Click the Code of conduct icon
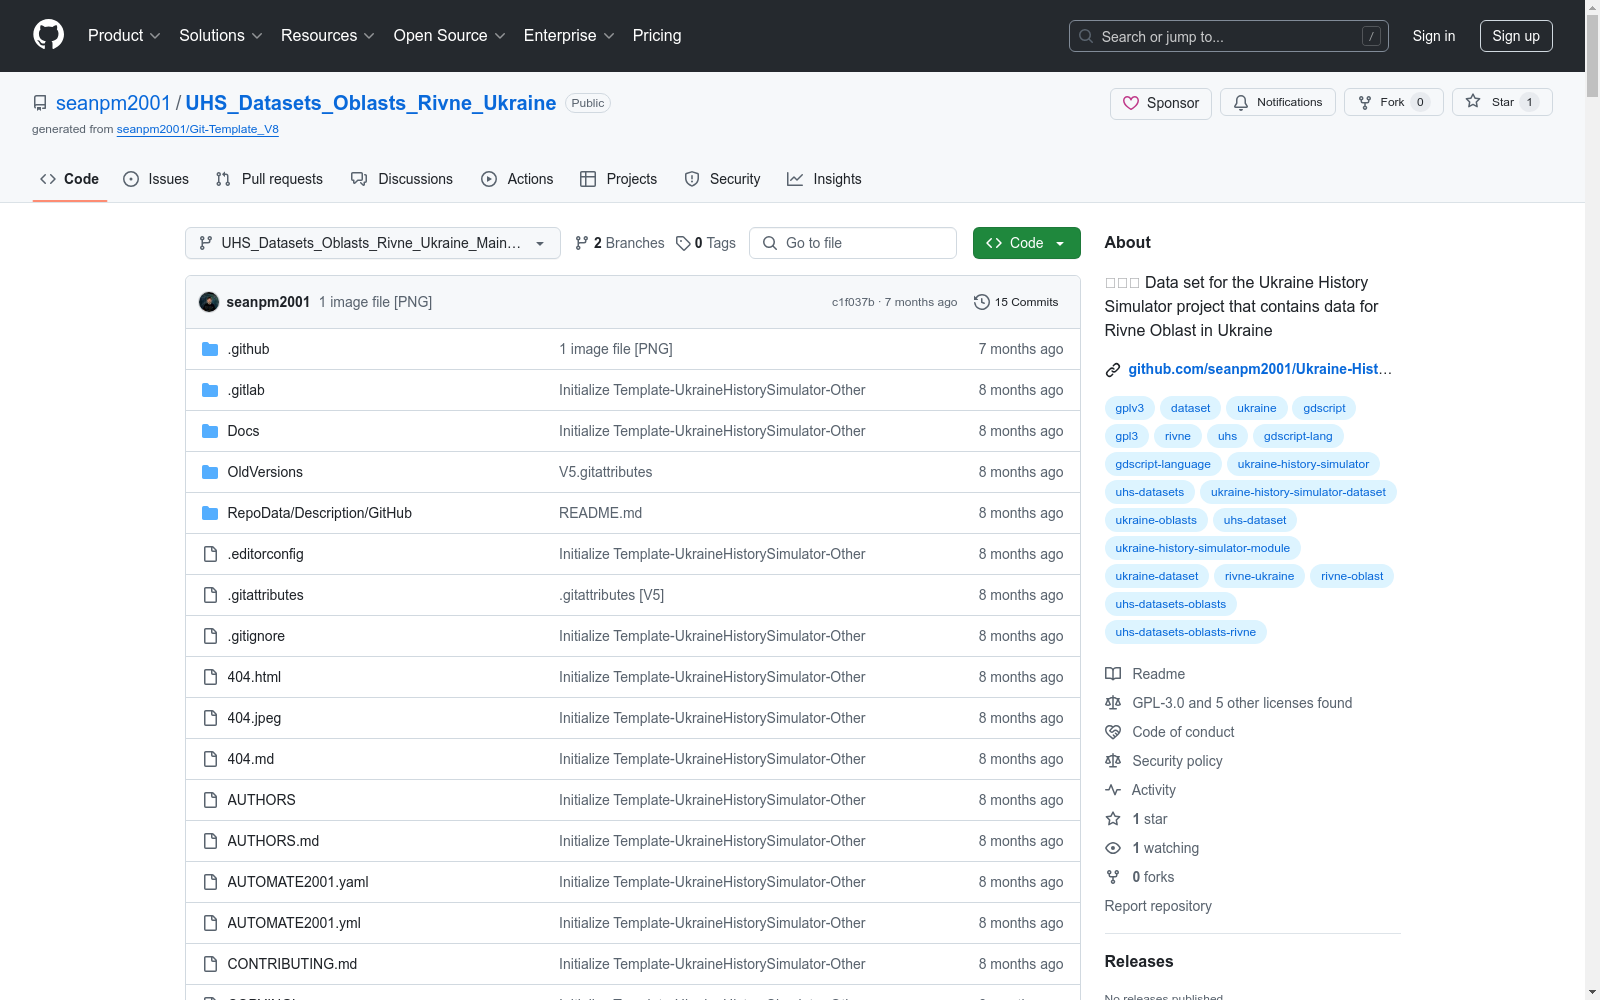This screenshot has height=1000, width=1600. [1113, 732]
